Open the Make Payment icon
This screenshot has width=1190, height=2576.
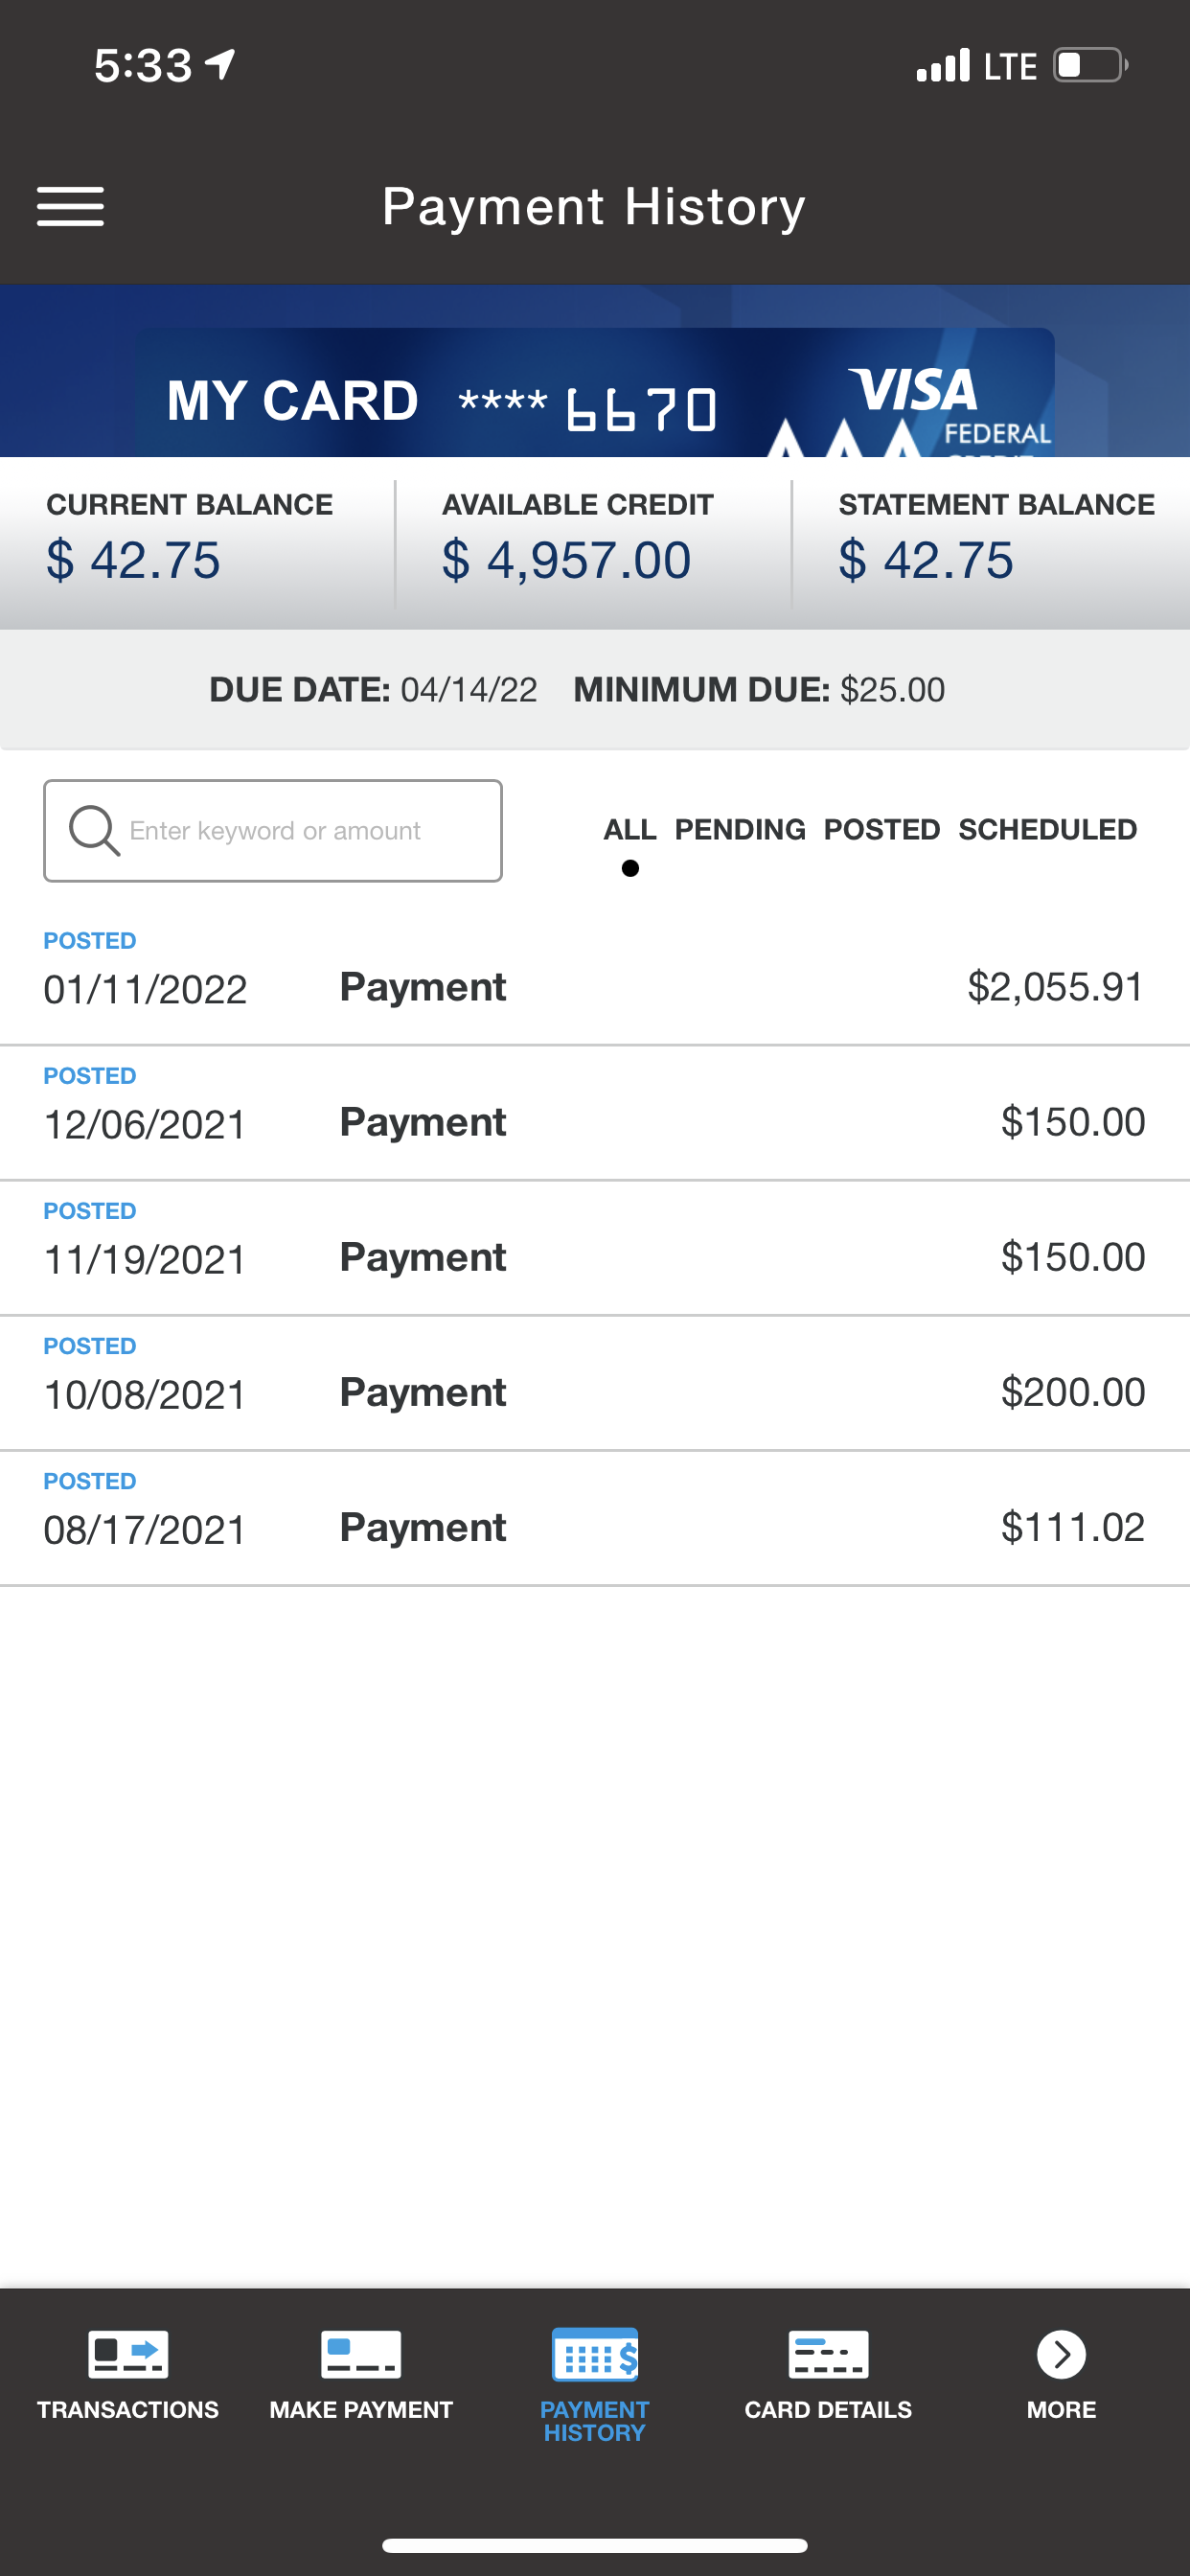361,2353
